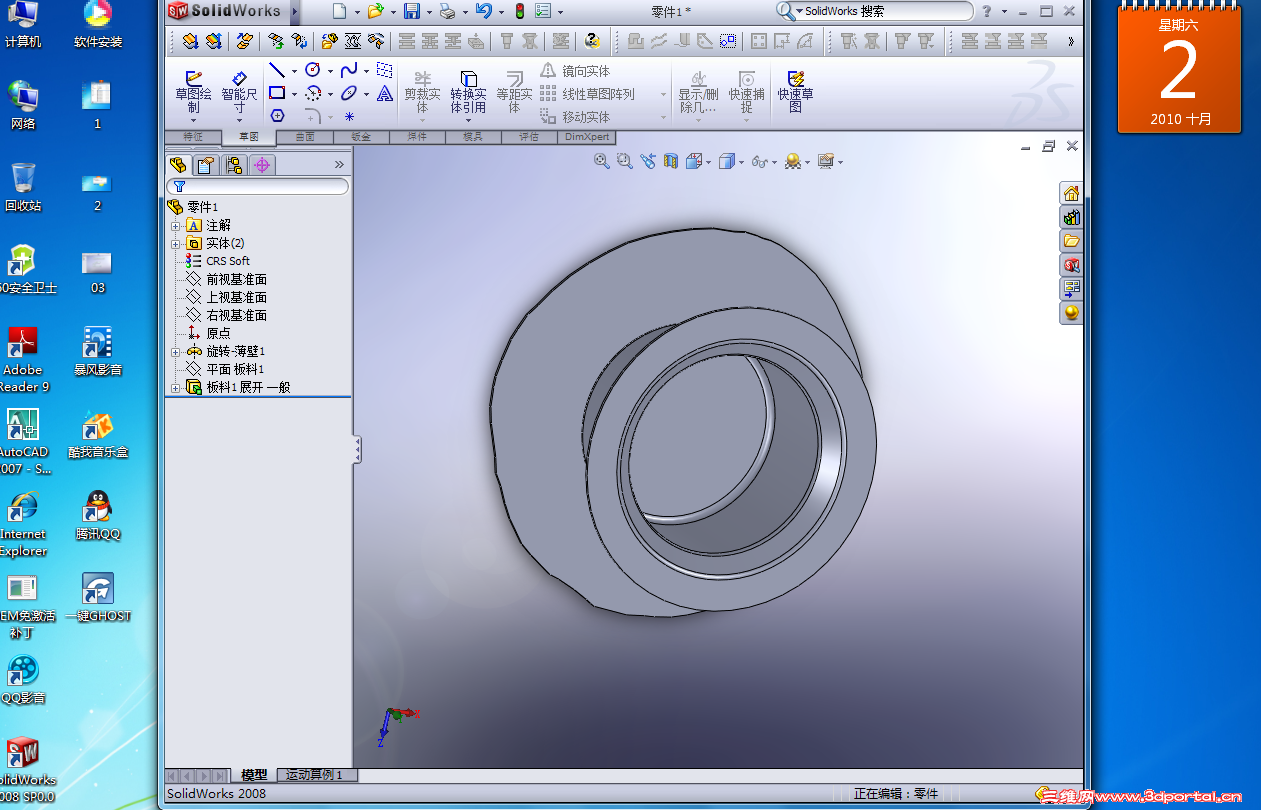Expand the 注解 annotations folder
The width and height of the screenshot is (1261, 810).
click(x=175, y=225)
